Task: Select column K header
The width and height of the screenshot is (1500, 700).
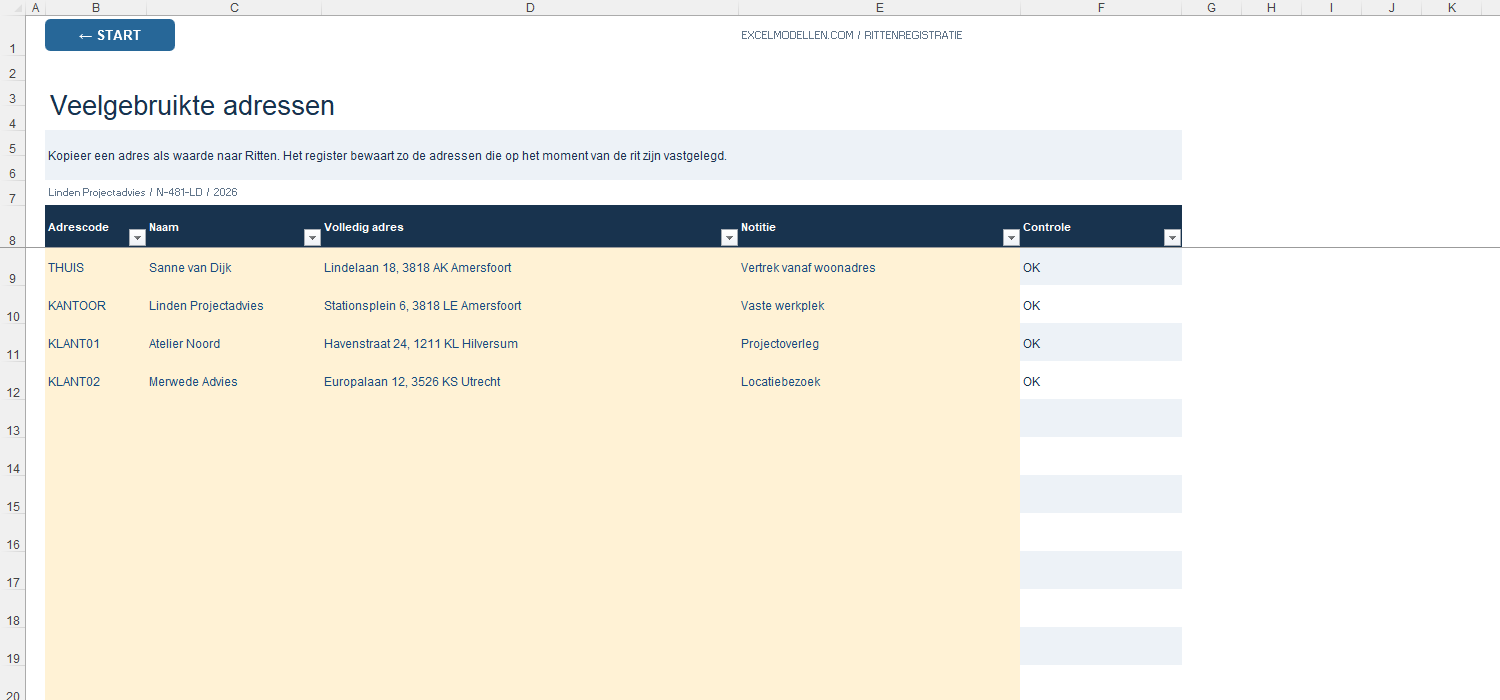Action: click(1452, 8)
